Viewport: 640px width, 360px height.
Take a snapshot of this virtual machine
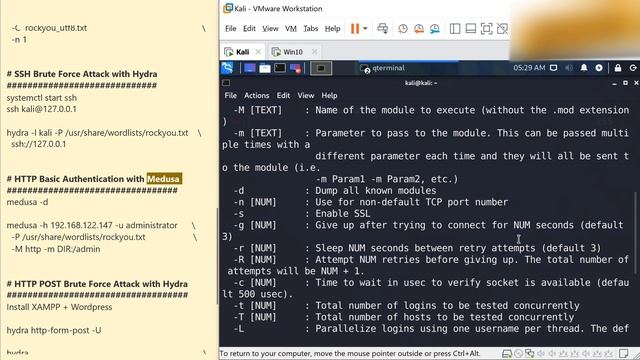[x=403, y=29]
